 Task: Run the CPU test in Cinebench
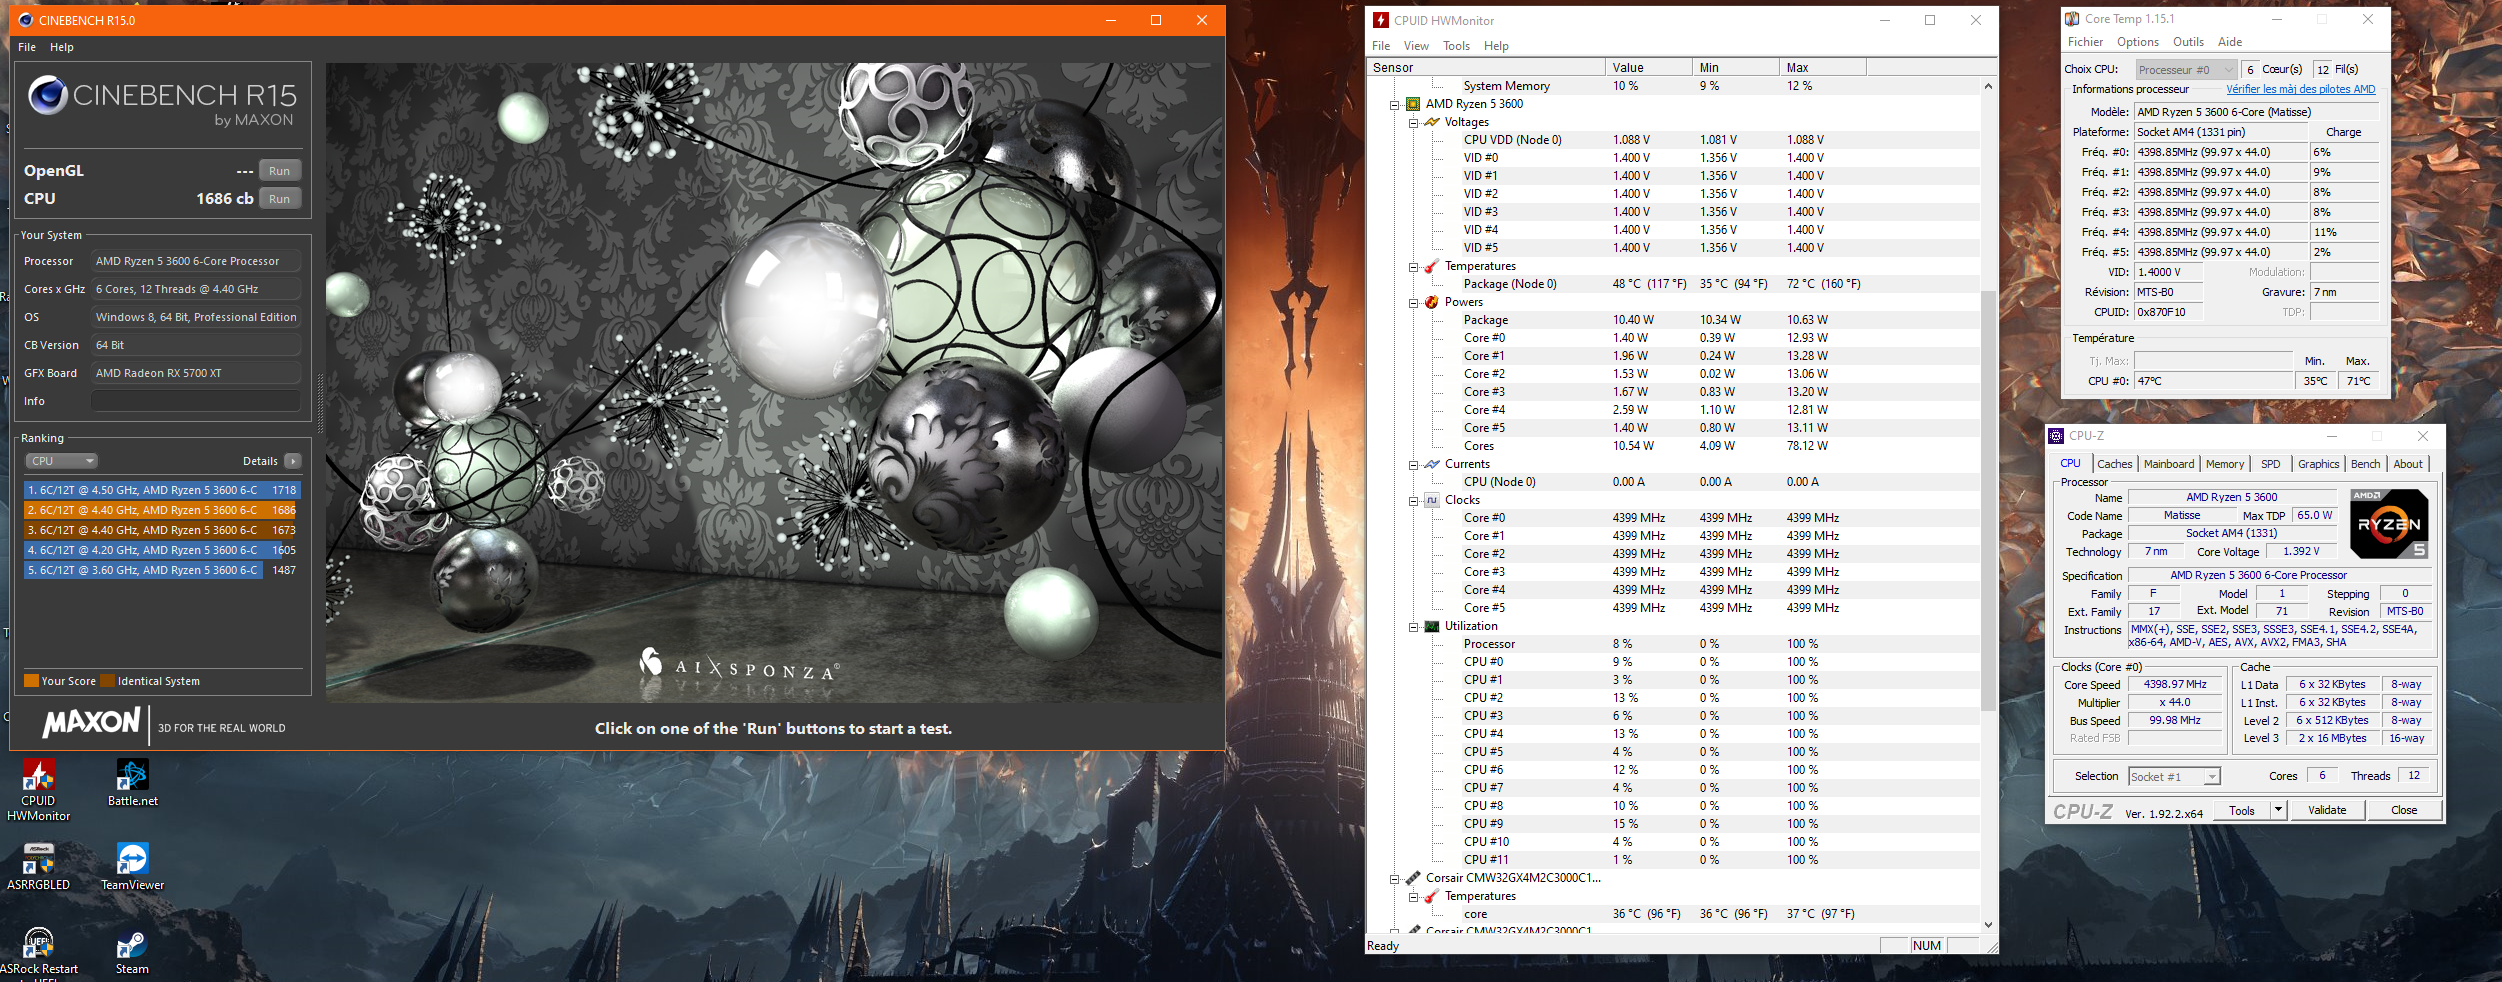point(279,199)
